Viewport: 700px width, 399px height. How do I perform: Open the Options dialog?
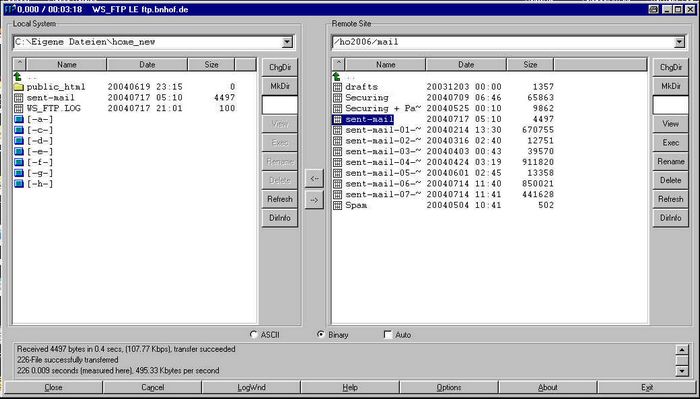pyautogui.click(x=449, y=387)
